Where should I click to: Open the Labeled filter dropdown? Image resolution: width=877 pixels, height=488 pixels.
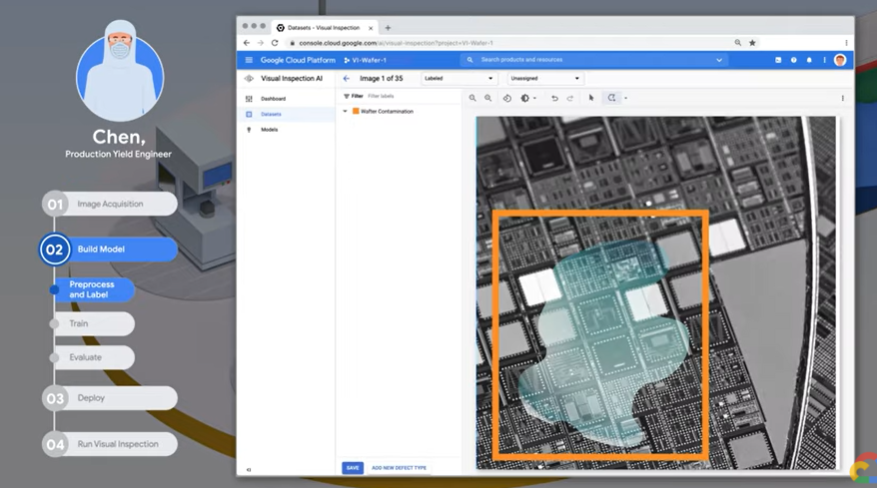(x=458, y=78)
